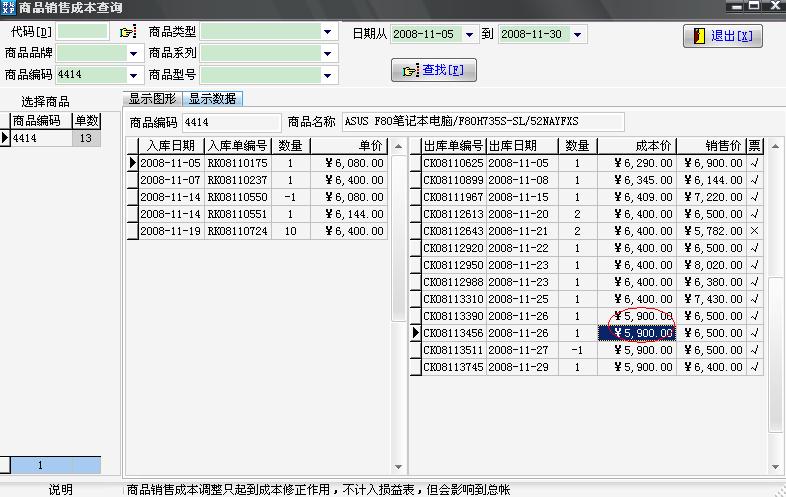
Task: Switch to the 显示数据 tab
Action: pos(213,99)
